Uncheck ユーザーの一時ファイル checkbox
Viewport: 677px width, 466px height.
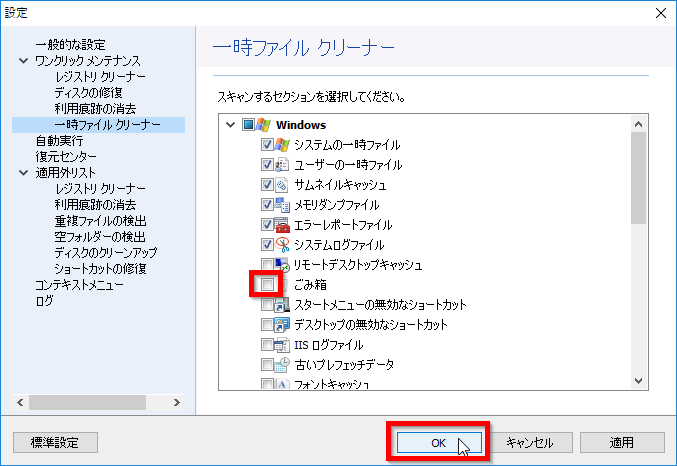coord(267,165)
